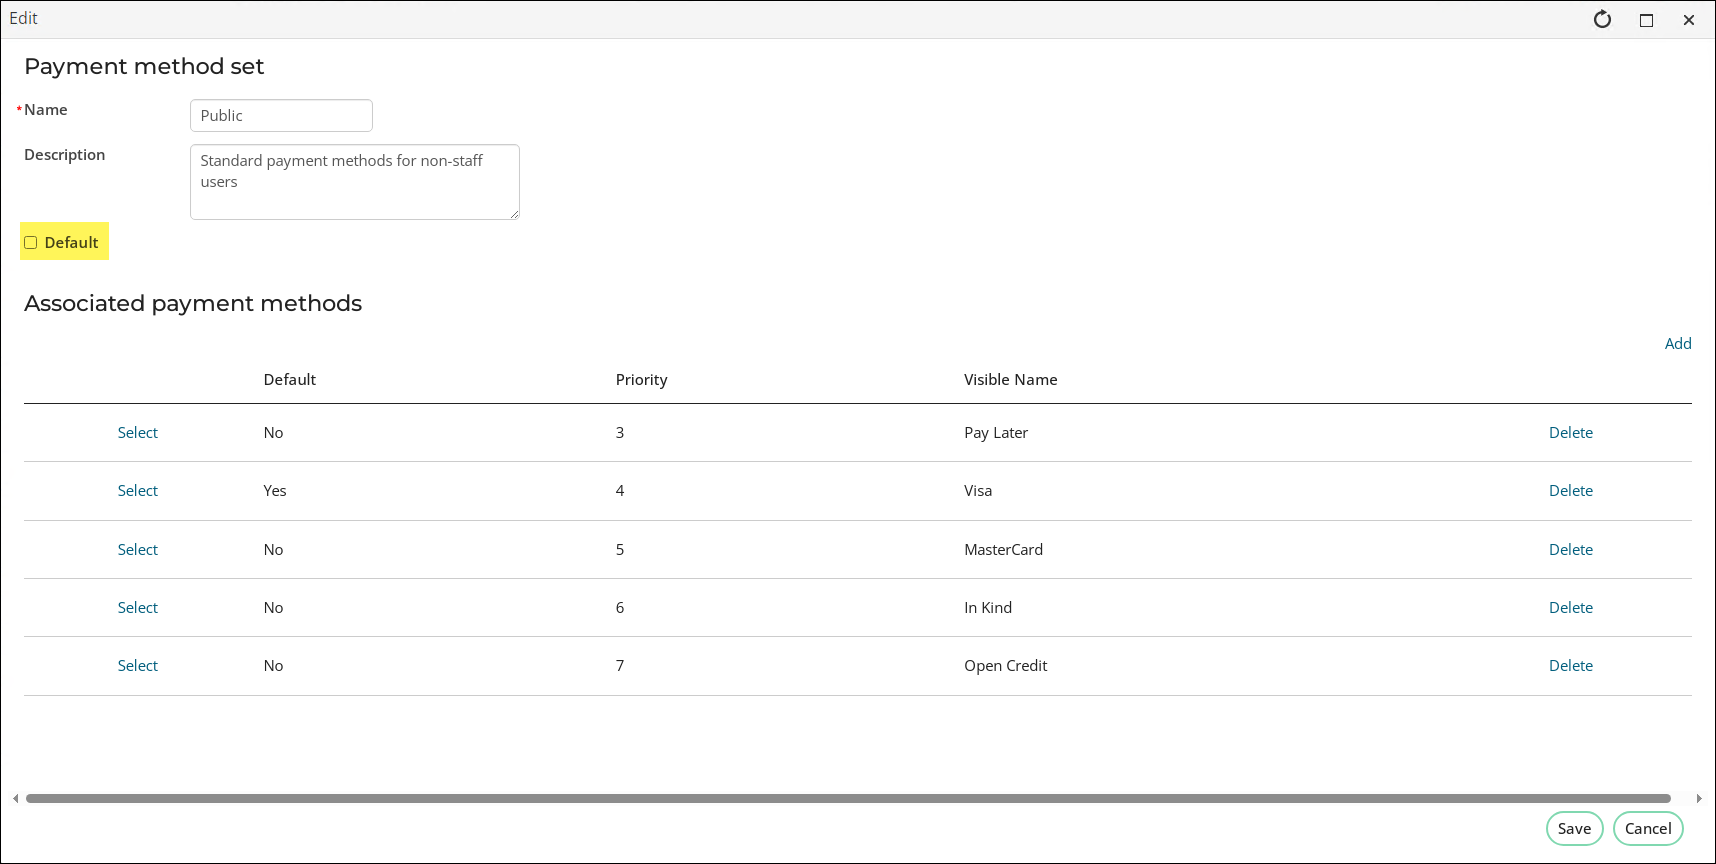Click the Name input field

281,115
